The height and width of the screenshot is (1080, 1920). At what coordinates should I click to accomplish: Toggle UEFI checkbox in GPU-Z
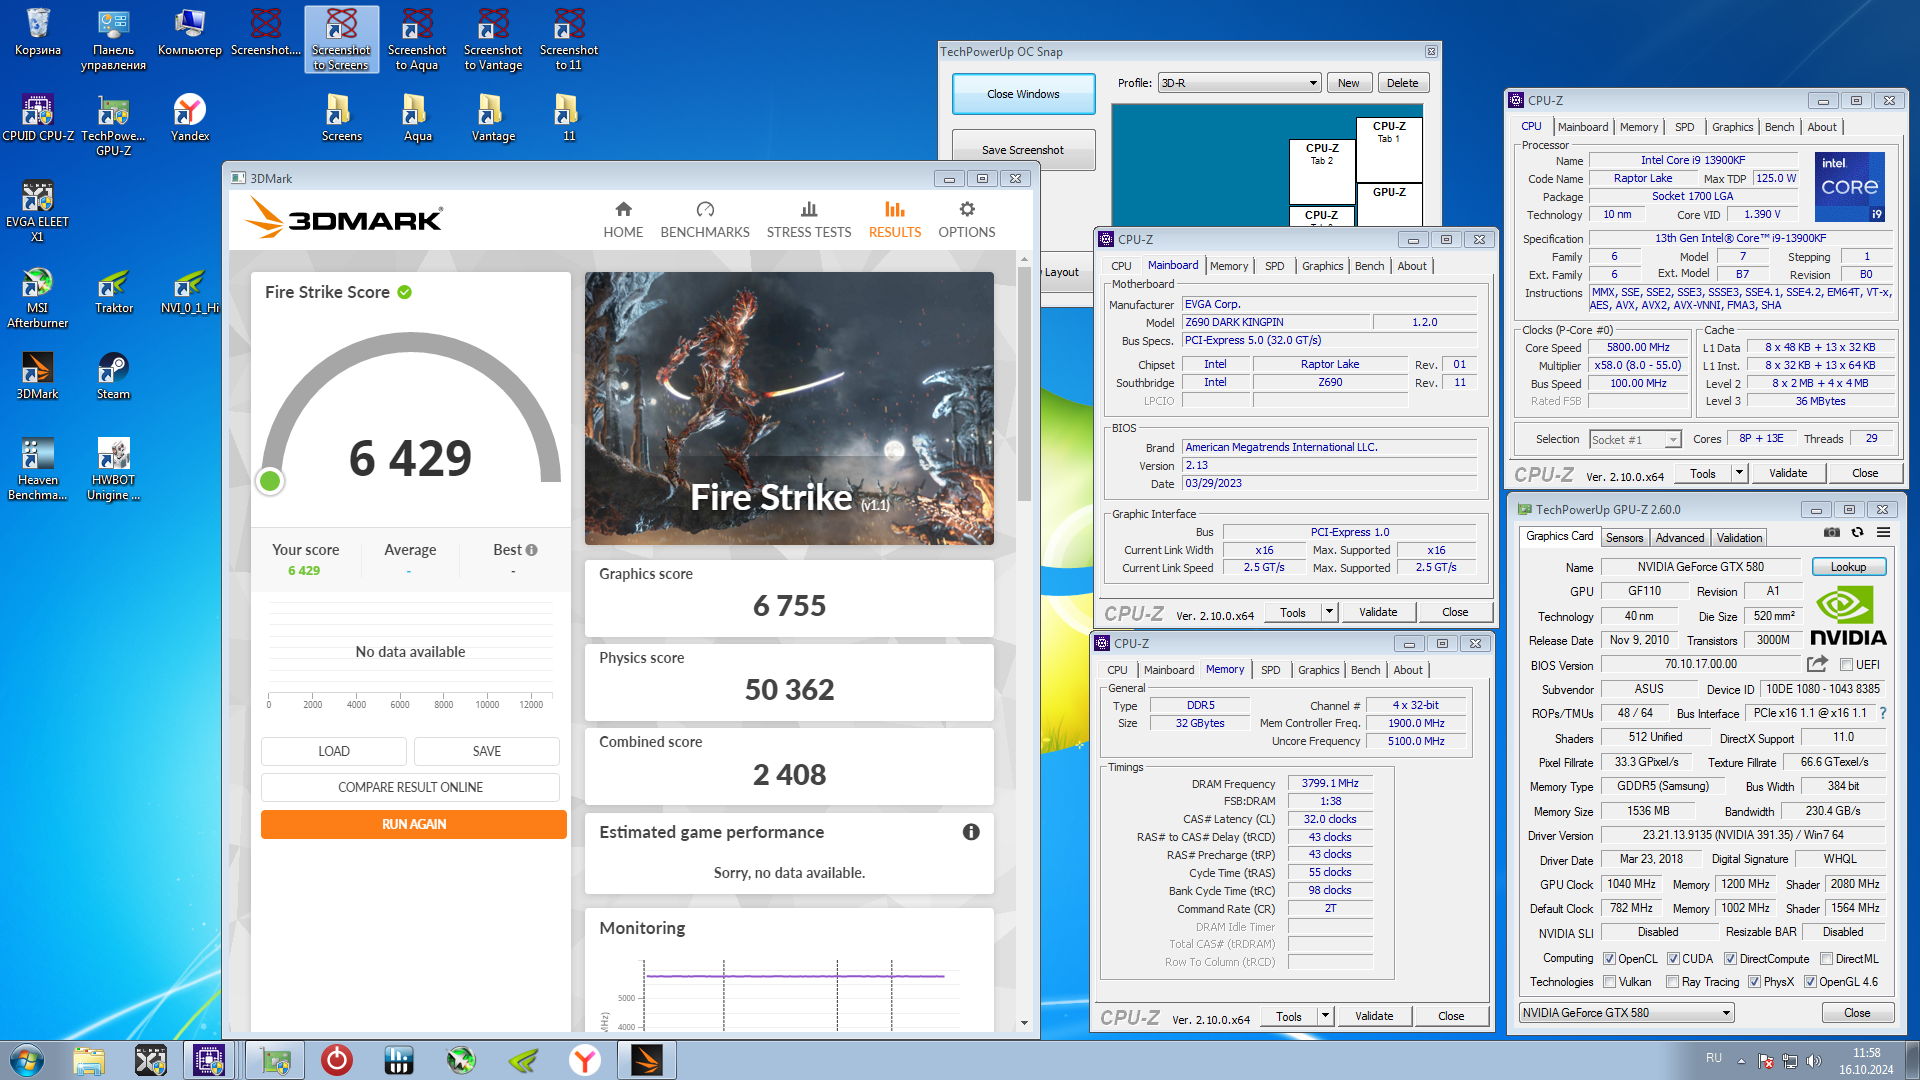[x=1846, y=665]
